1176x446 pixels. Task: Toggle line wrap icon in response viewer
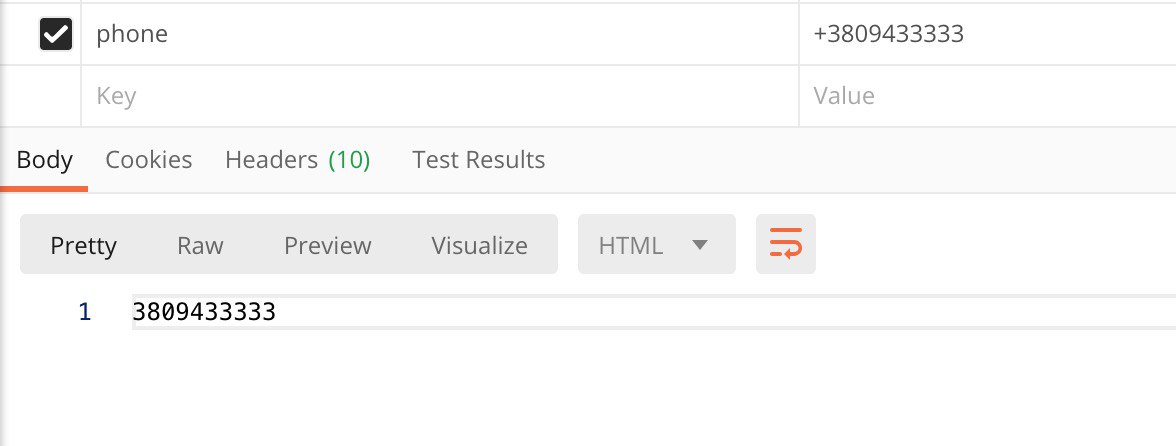785,244
